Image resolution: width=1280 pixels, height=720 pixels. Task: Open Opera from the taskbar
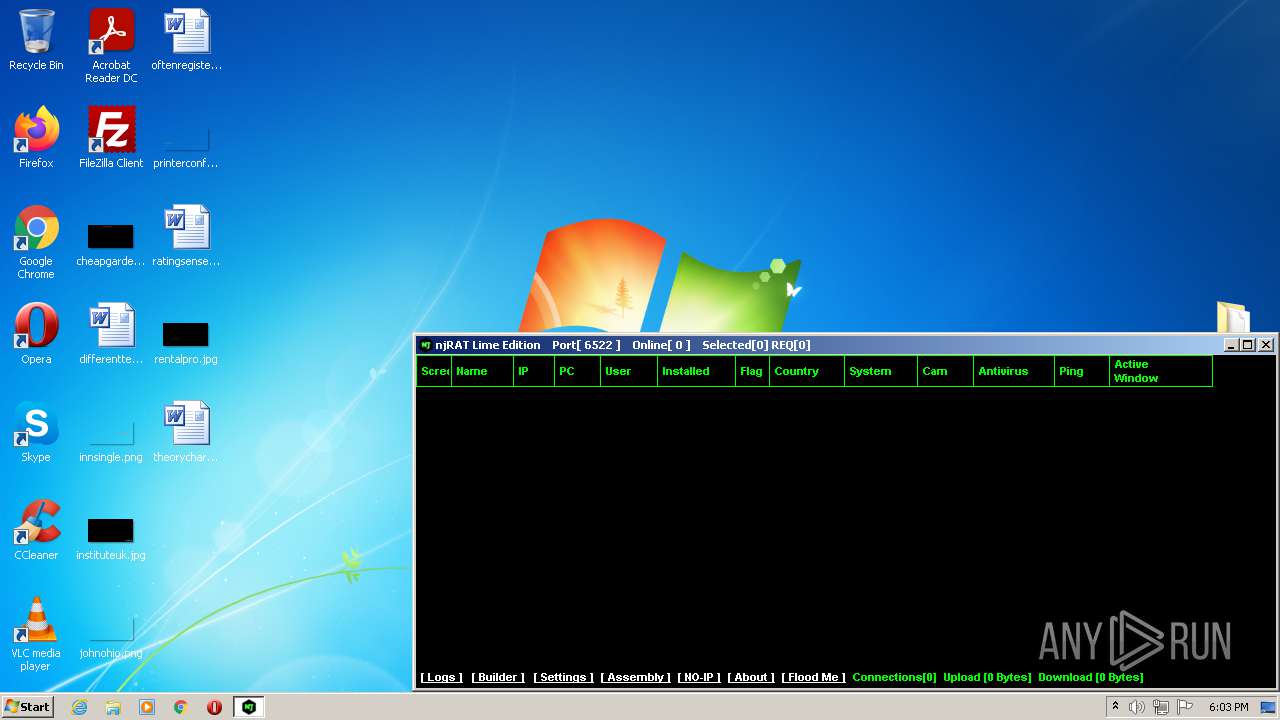[x=214, y=707]
